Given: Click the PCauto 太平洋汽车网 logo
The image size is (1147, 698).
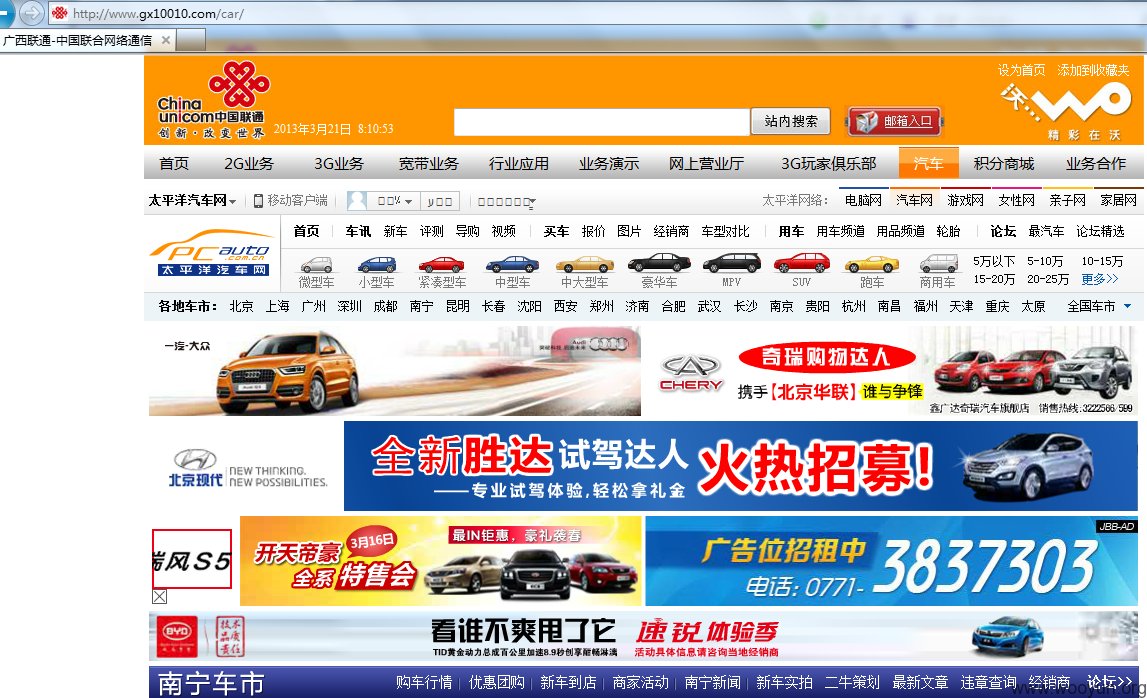Looking at the screenshot, I should point(212,252).
